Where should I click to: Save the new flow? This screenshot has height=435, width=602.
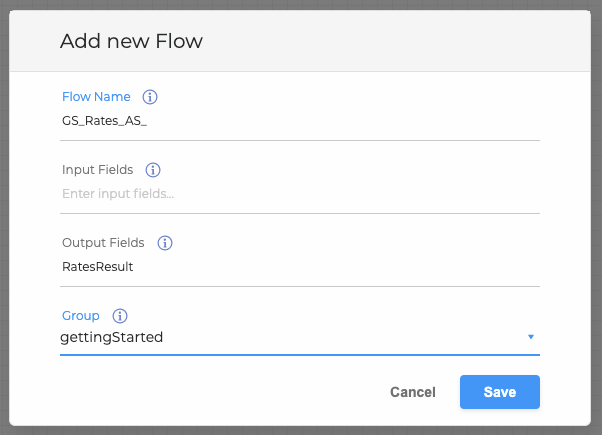click(500, 392)
